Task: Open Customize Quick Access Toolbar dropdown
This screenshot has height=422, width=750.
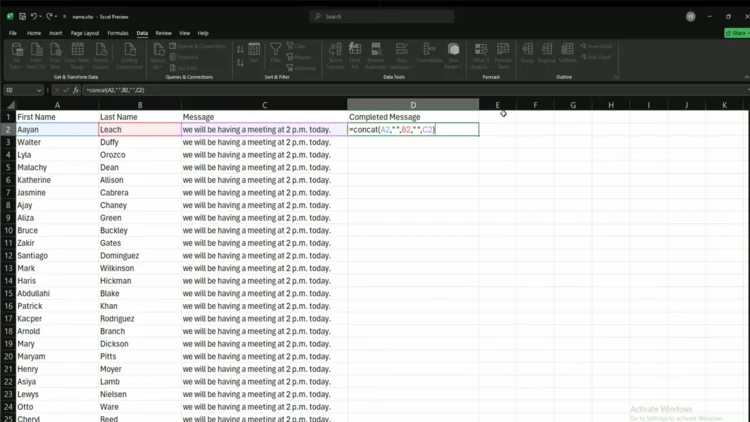Action: [x=65, y=17]
